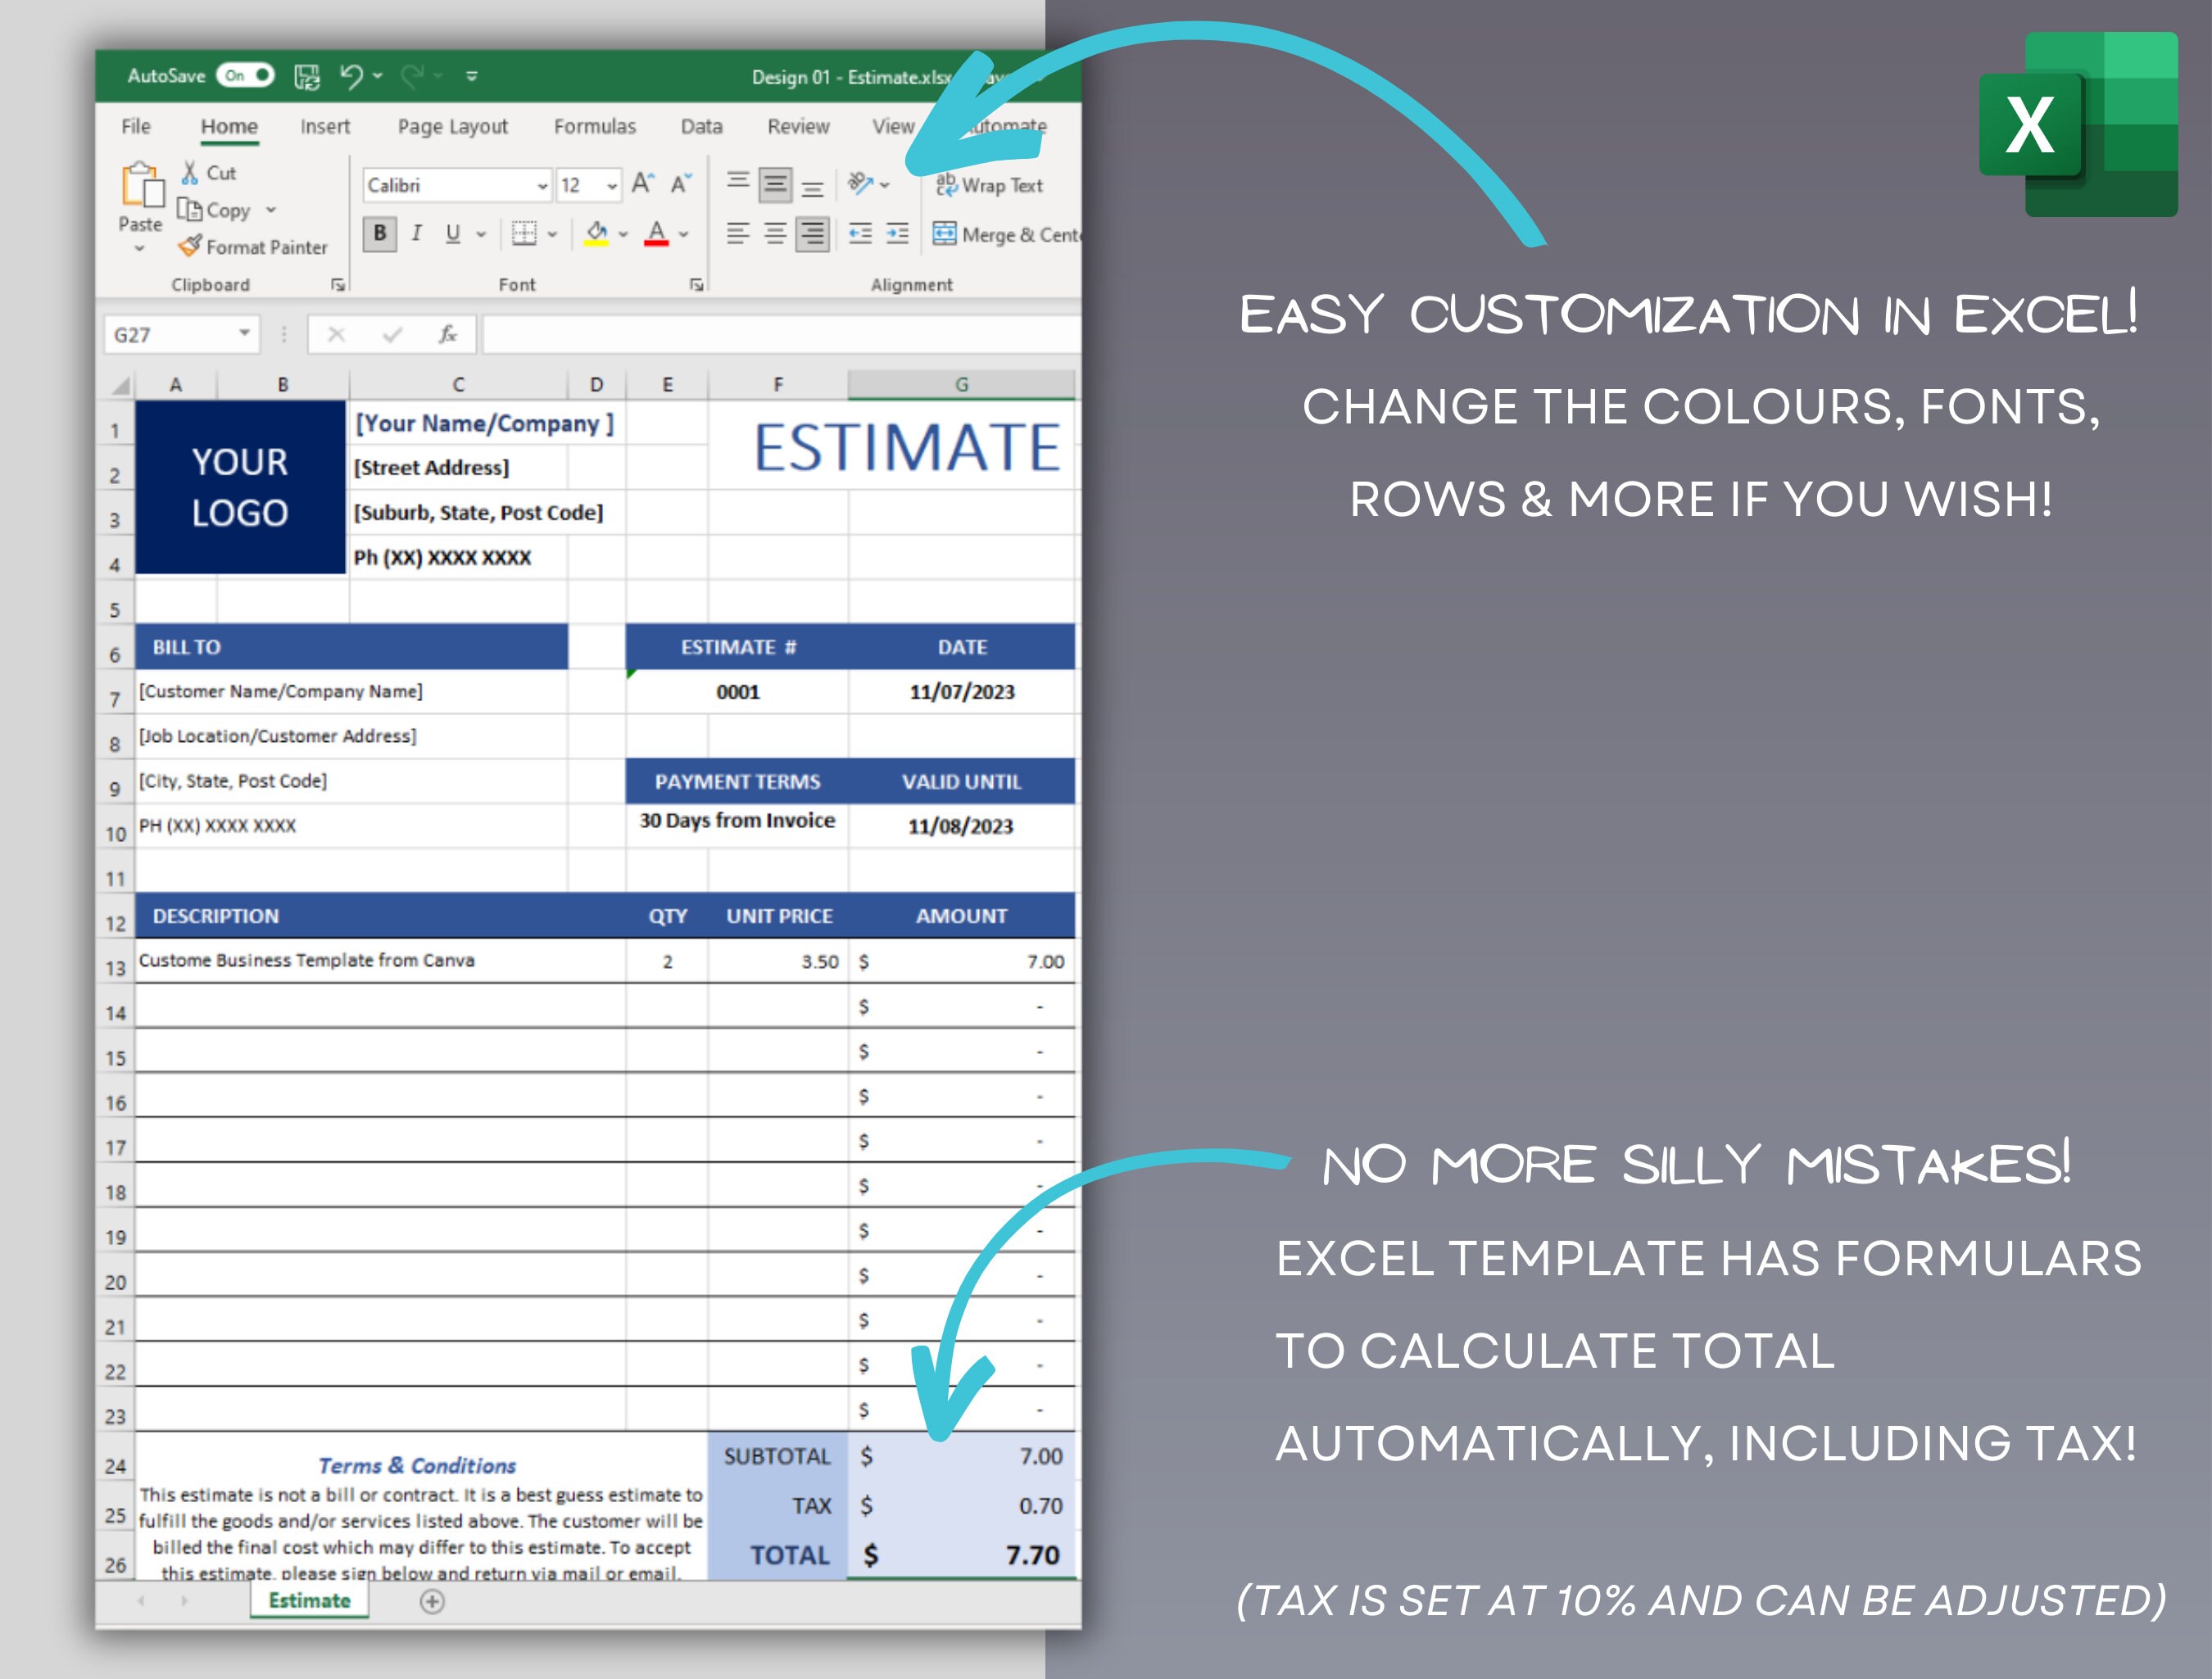Switch to the Formulas ribbon tab
This screenshot has height=1679, width=2212.
(595, 126)
